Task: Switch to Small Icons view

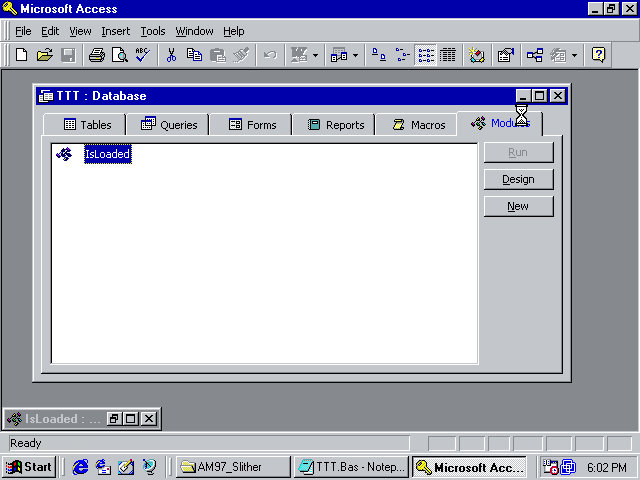Action: (x=402, y=55)
